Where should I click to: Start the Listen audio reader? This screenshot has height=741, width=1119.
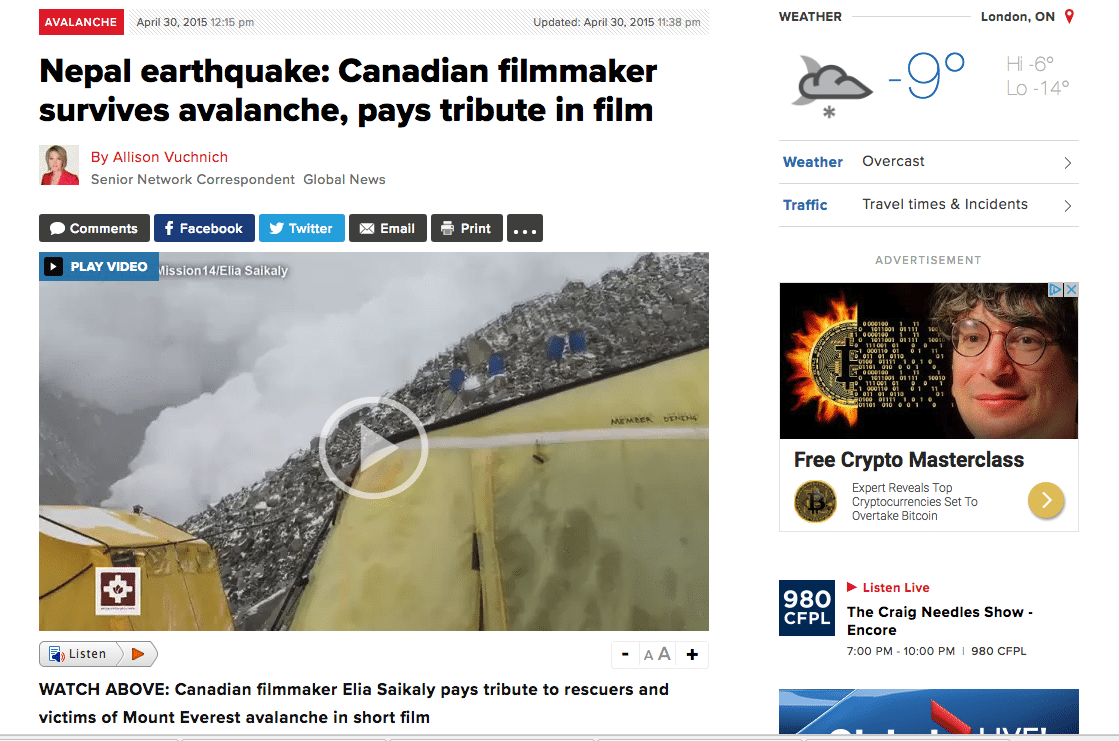tap(98, 654)
